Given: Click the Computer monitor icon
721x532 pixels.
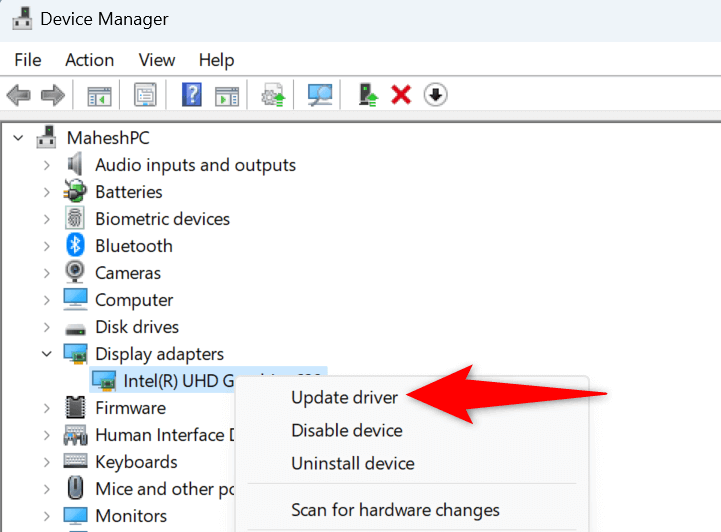Looking at the screenshot, I should coord(75,299).
